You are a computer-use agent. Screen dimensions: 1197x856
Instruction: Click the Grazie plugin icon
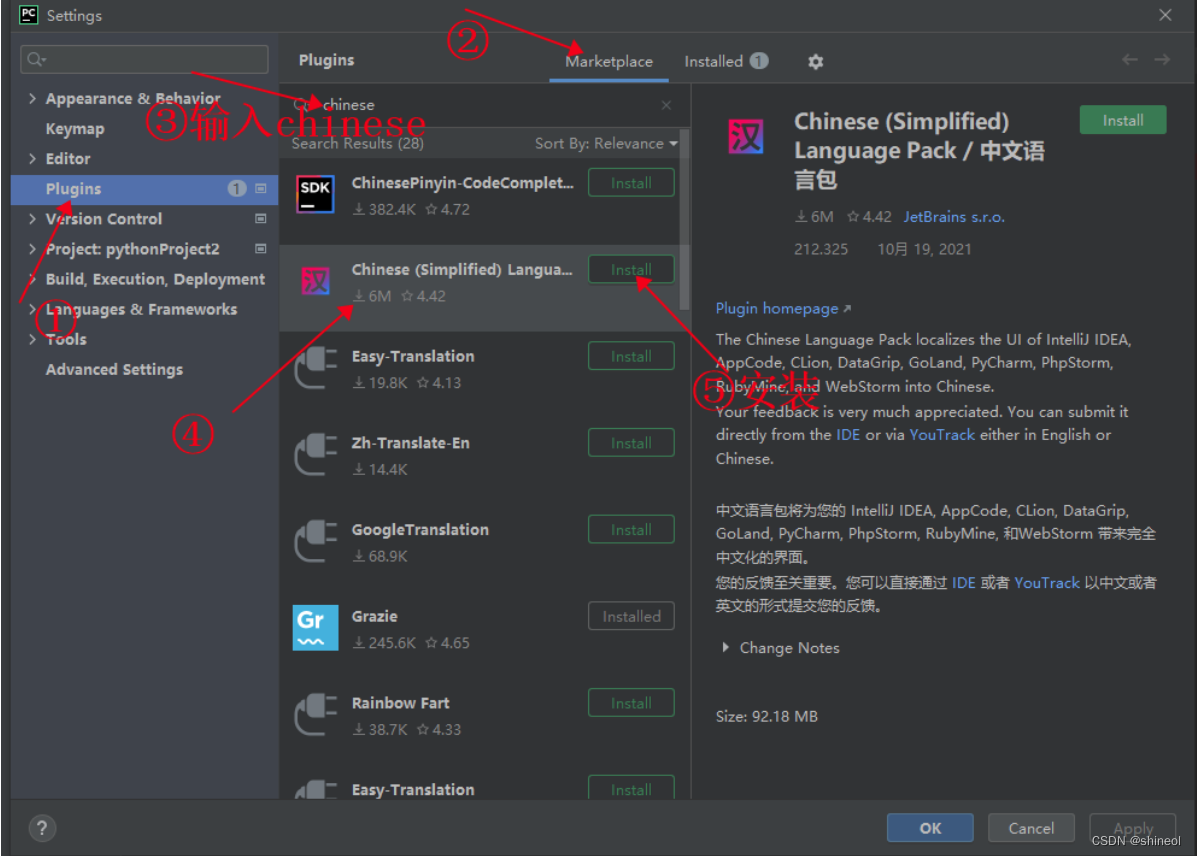click(315, 628)
